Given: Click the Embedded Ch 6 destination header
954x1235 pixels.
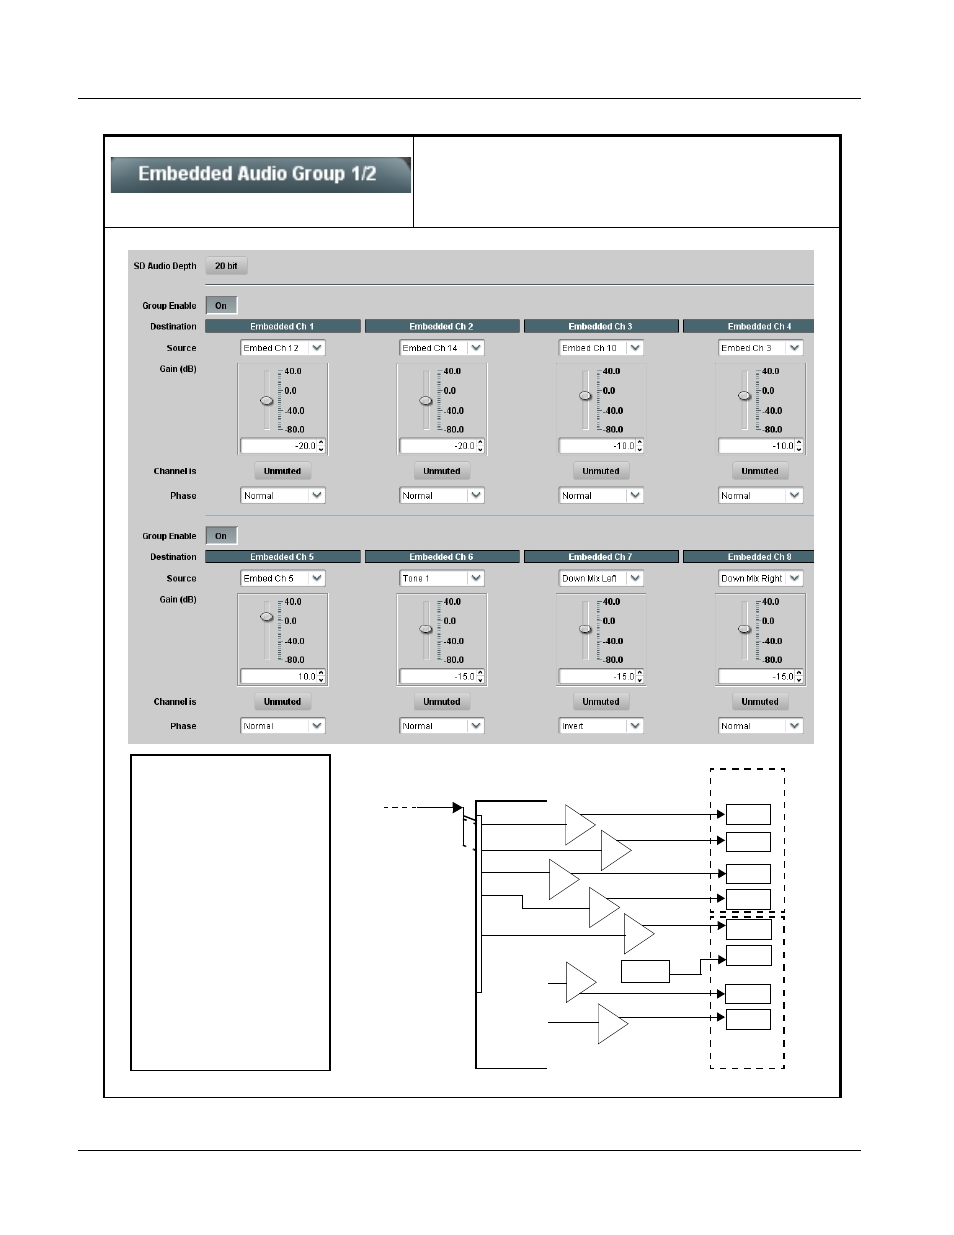Looking at the screenshot, I should (442, 557).
